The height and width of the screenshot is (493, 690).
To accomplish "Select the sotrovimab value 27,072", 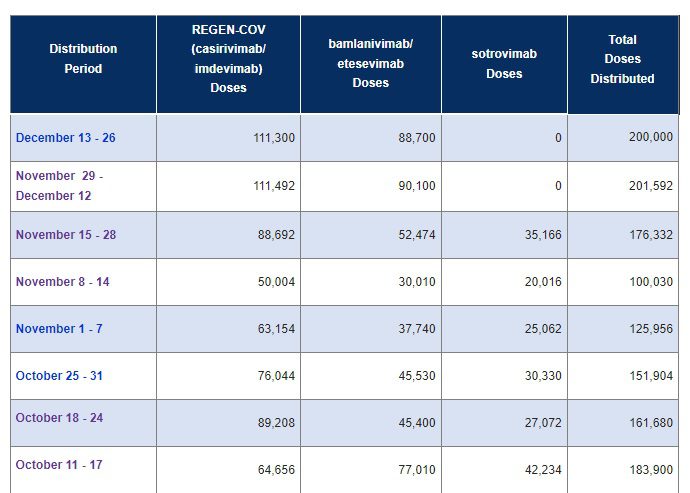I will [x=543, y=423].
